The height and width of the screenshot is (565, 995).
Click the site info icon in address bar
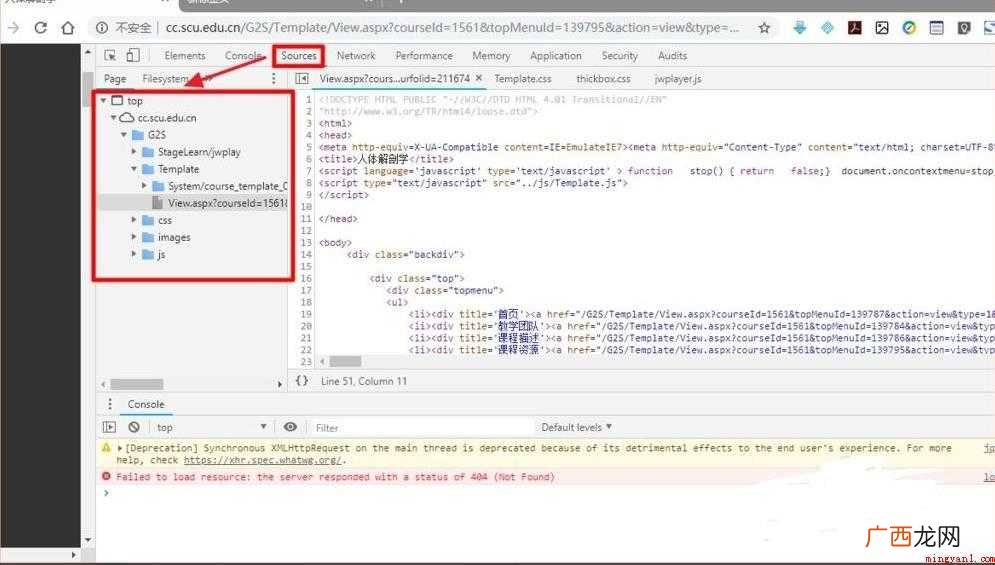(101, 28)
